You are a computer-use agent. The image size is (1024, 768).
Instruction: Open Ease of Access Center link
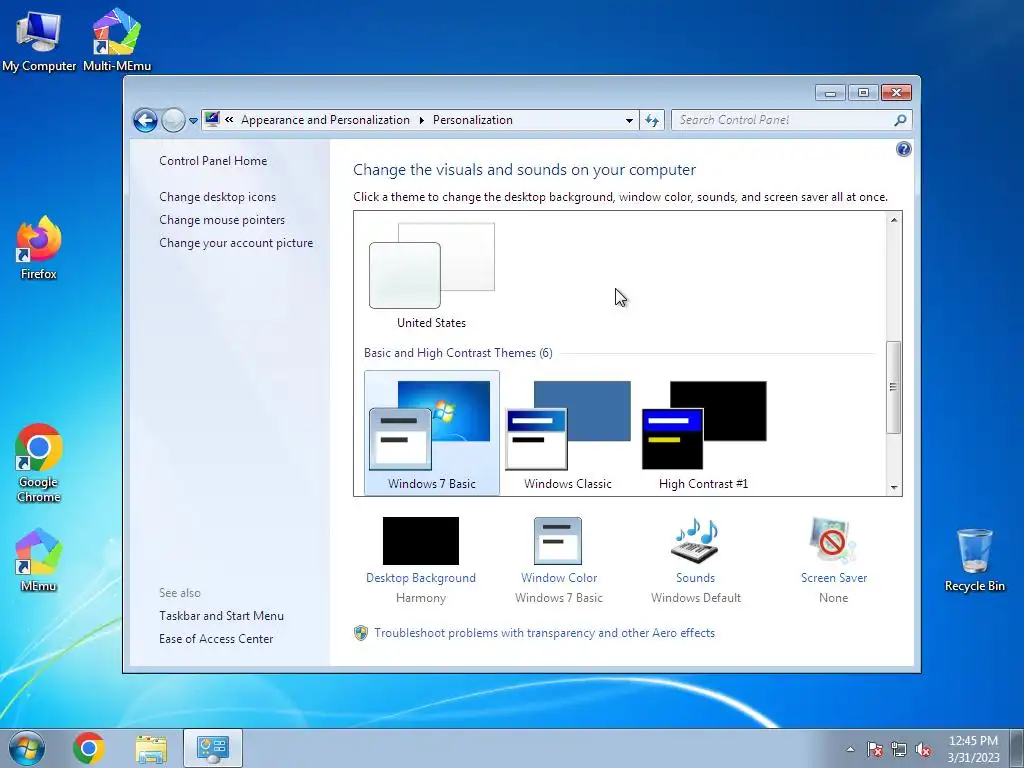click(x=216, y=638)
